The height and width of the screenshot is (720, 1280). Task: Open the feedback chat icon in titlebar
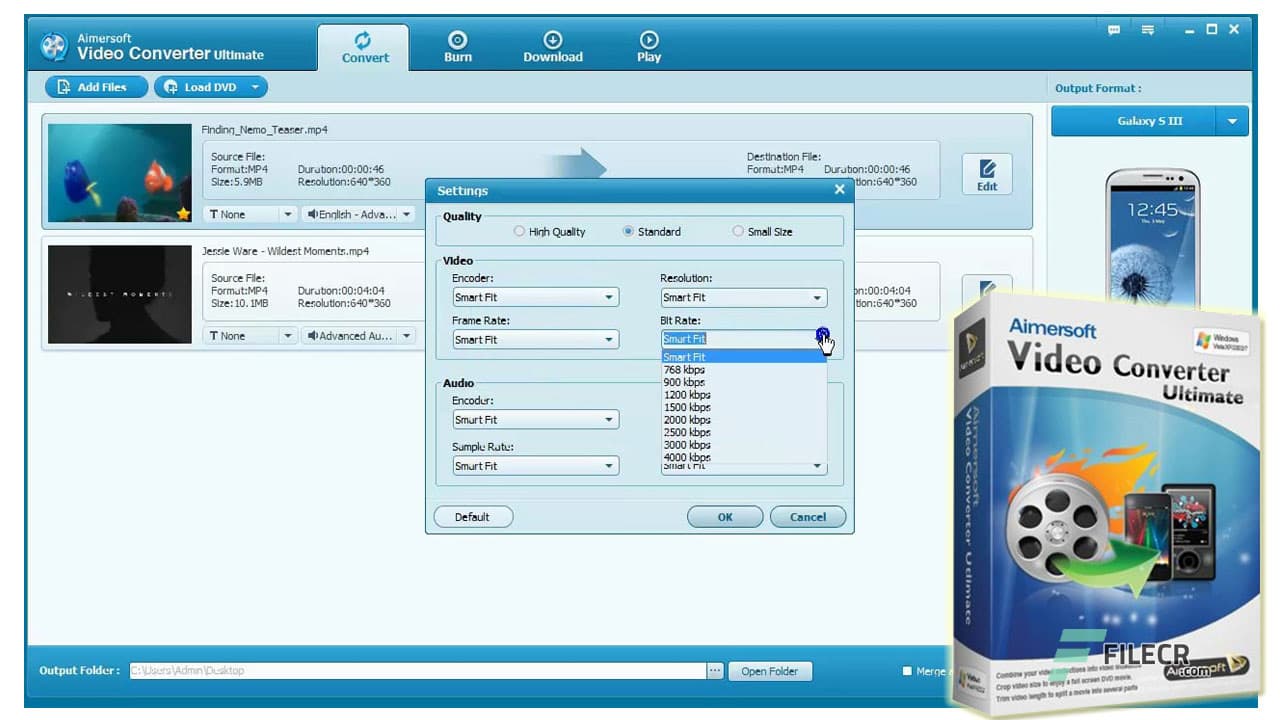[1113, 30]
